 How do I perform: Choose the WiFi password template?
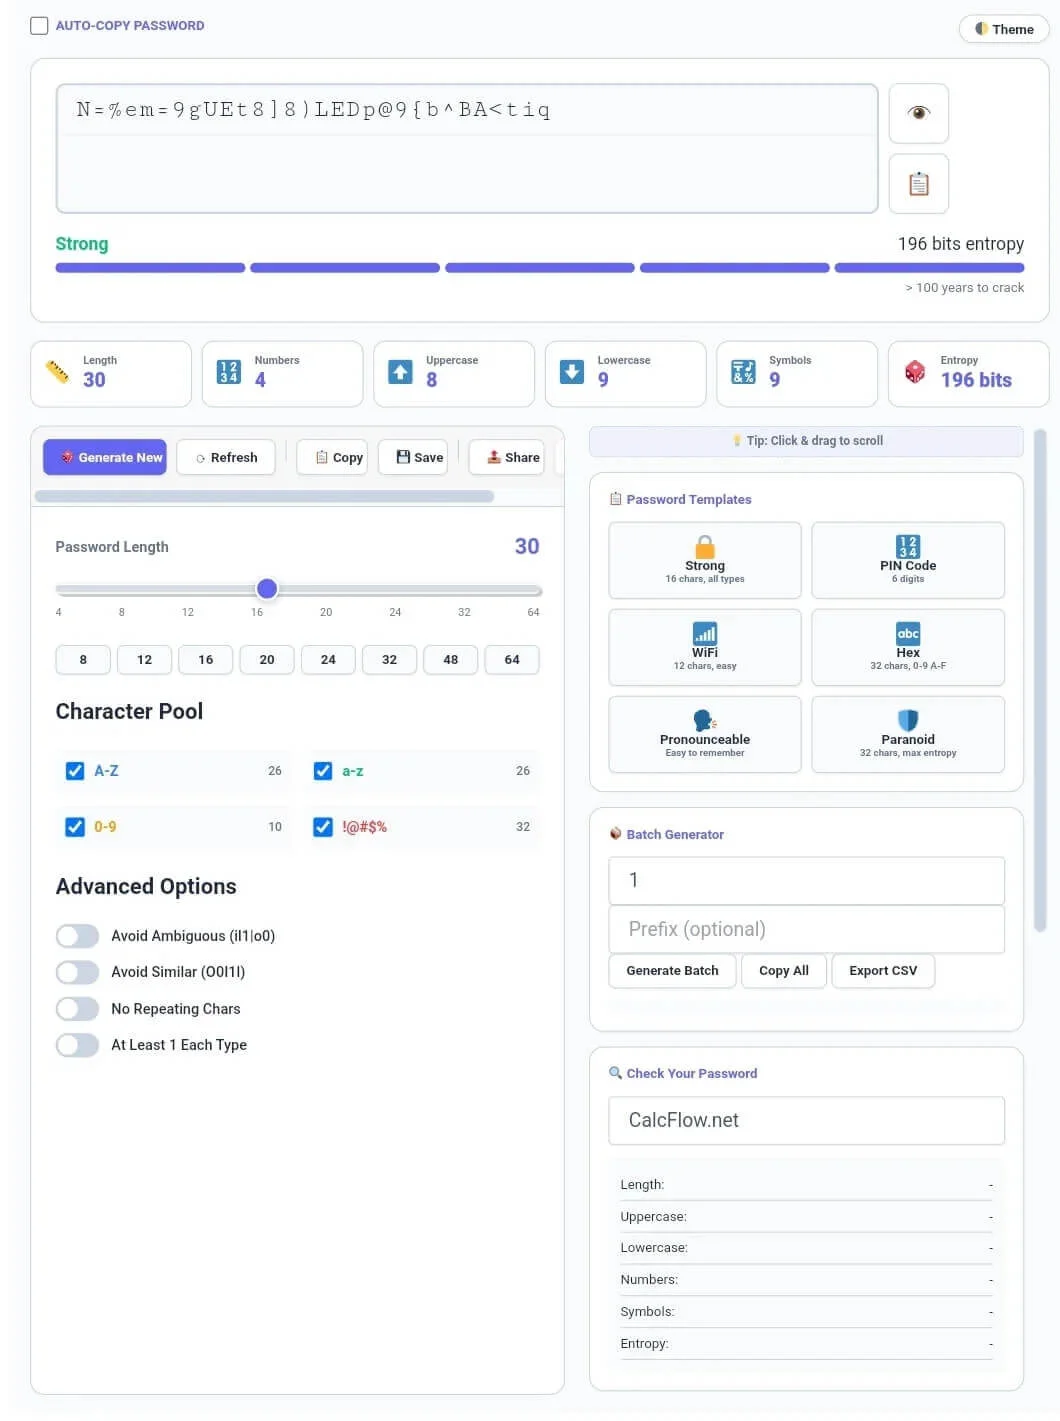pos(704,647)
